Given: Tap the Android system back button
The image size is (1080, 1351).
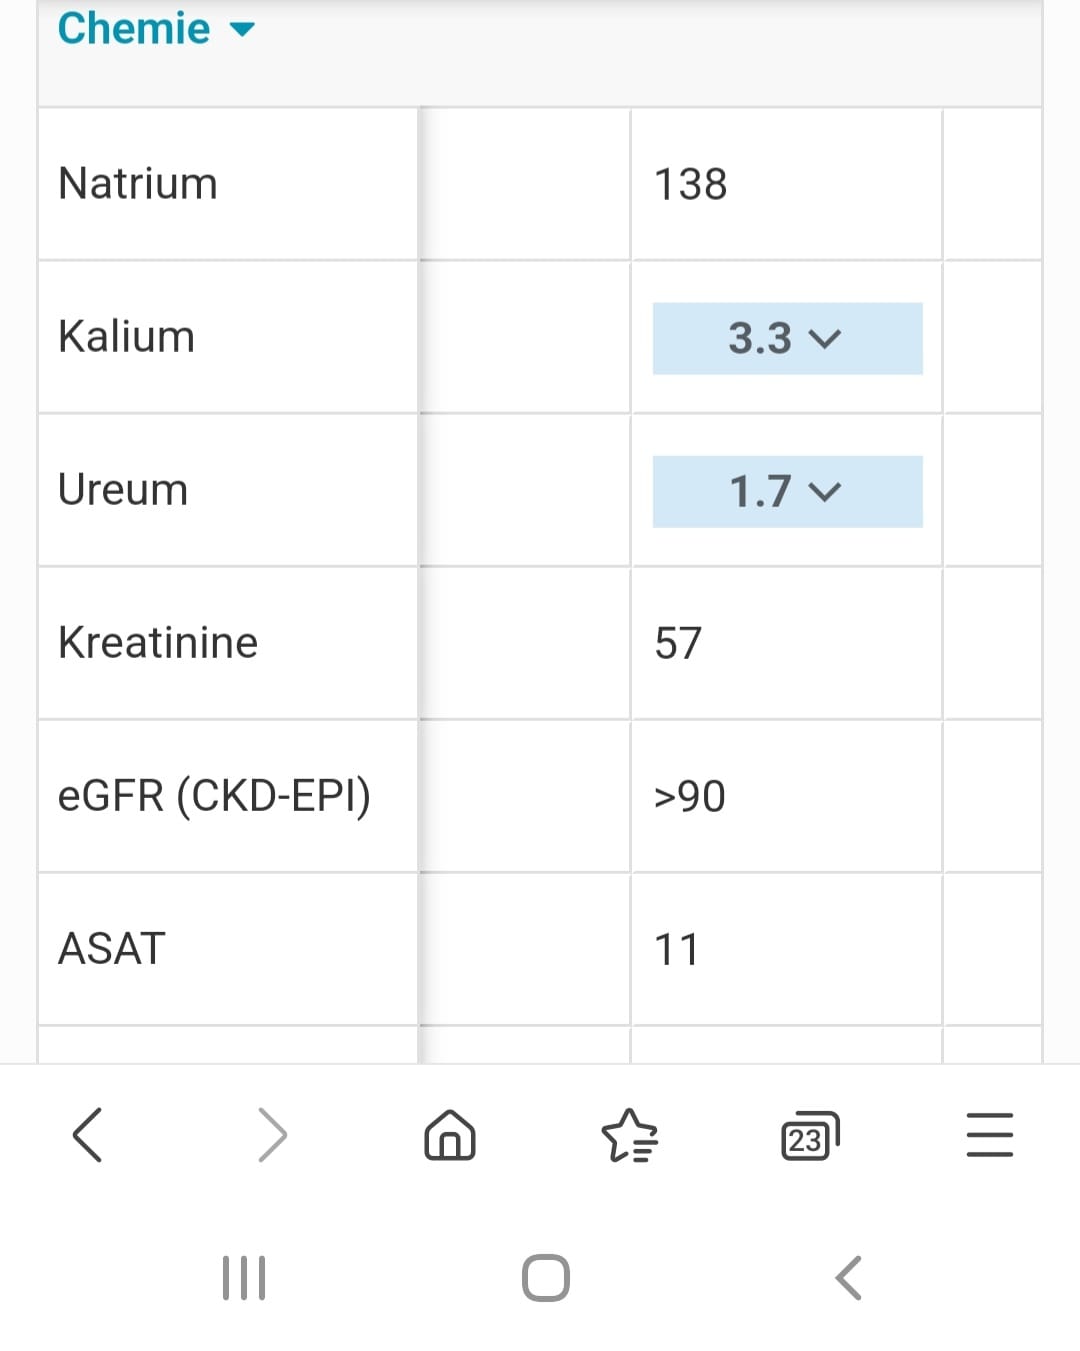Looking at the screenshot, I should click(848, 1278).
